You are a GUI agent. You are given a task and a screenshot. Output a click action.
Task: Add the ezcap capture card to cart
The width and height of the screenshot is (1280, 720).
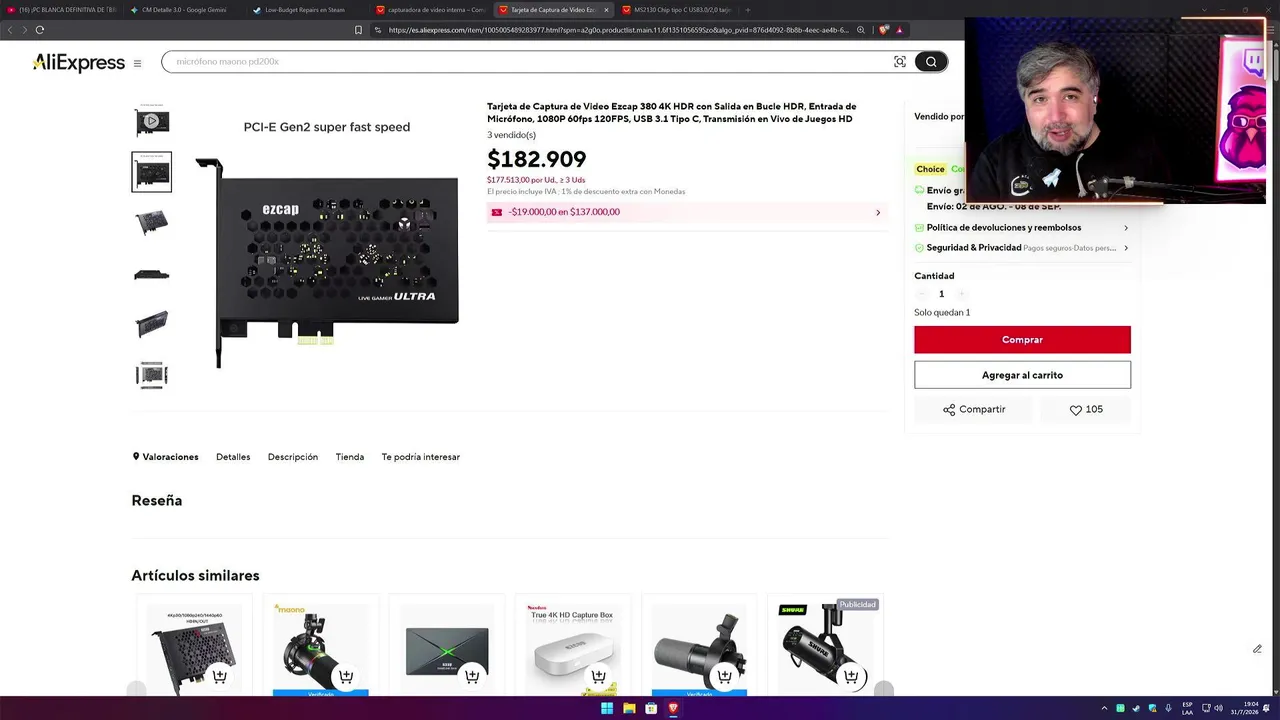coord(220,676)
